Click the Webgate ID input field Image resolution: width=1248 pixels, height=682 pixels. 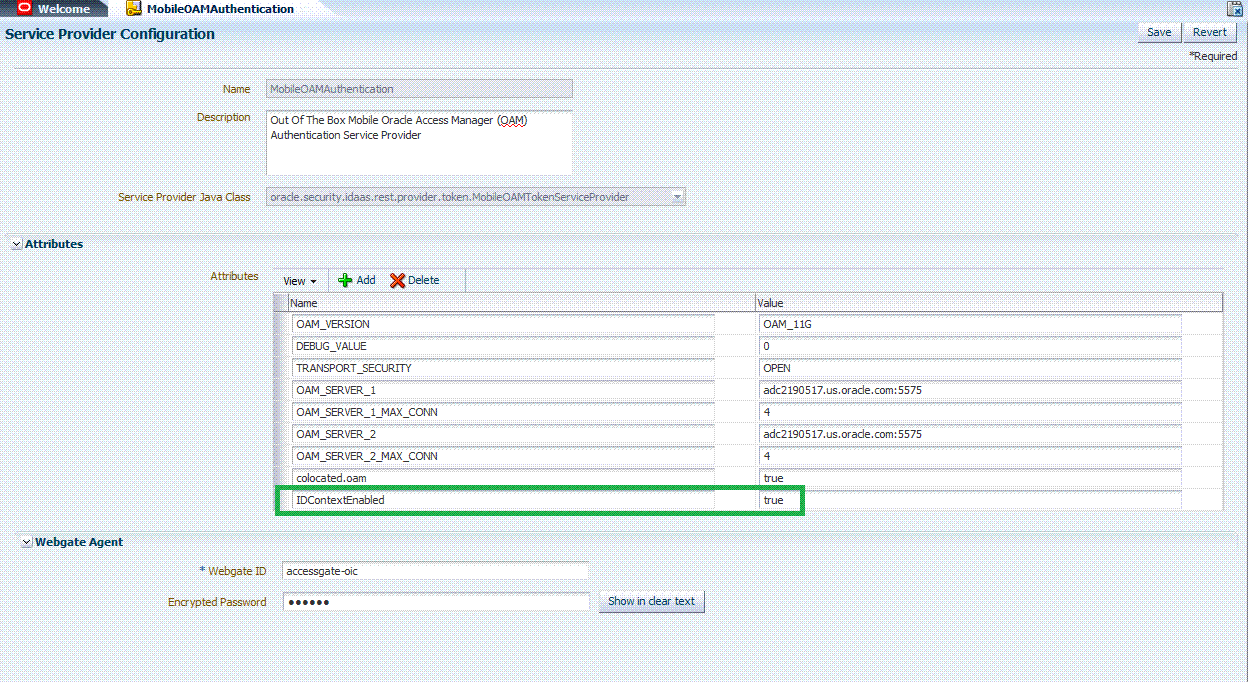coord(436,571)
